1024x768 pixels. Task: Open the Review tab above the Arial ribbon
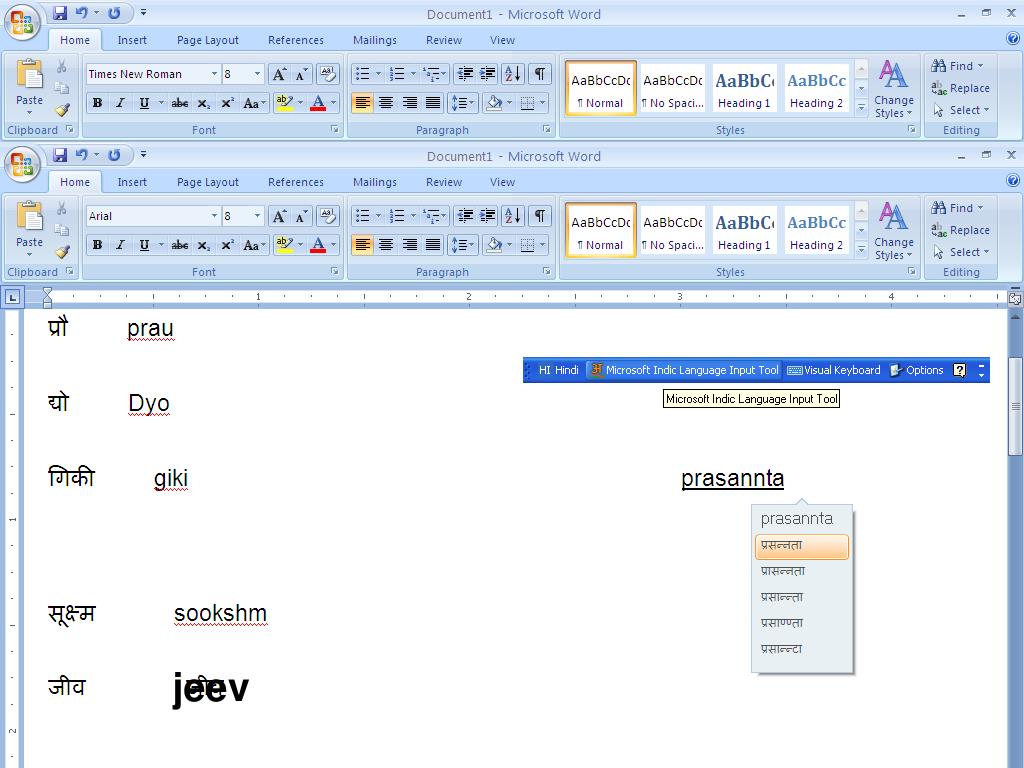tap(444, 182)
